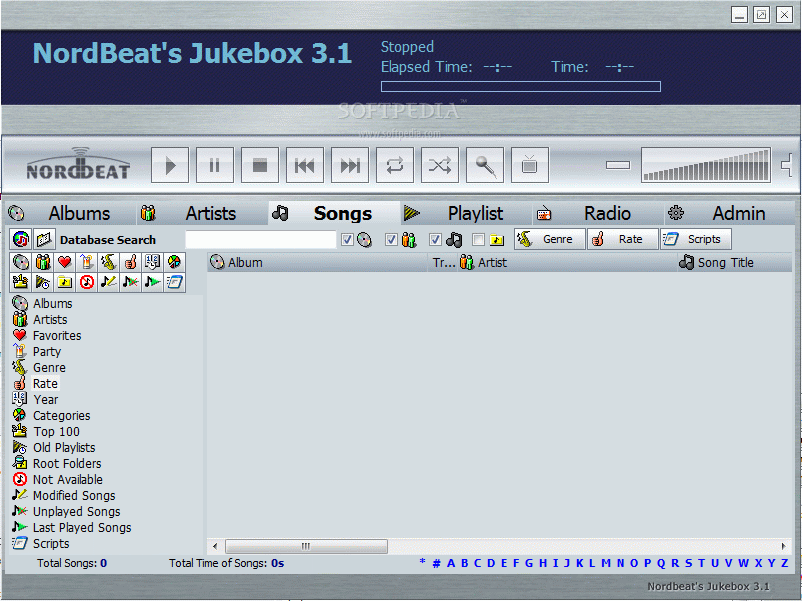Click the red heart favorites icon in grid
The height and width of the screenshot is (601, 802).
(x=64, y=262)
